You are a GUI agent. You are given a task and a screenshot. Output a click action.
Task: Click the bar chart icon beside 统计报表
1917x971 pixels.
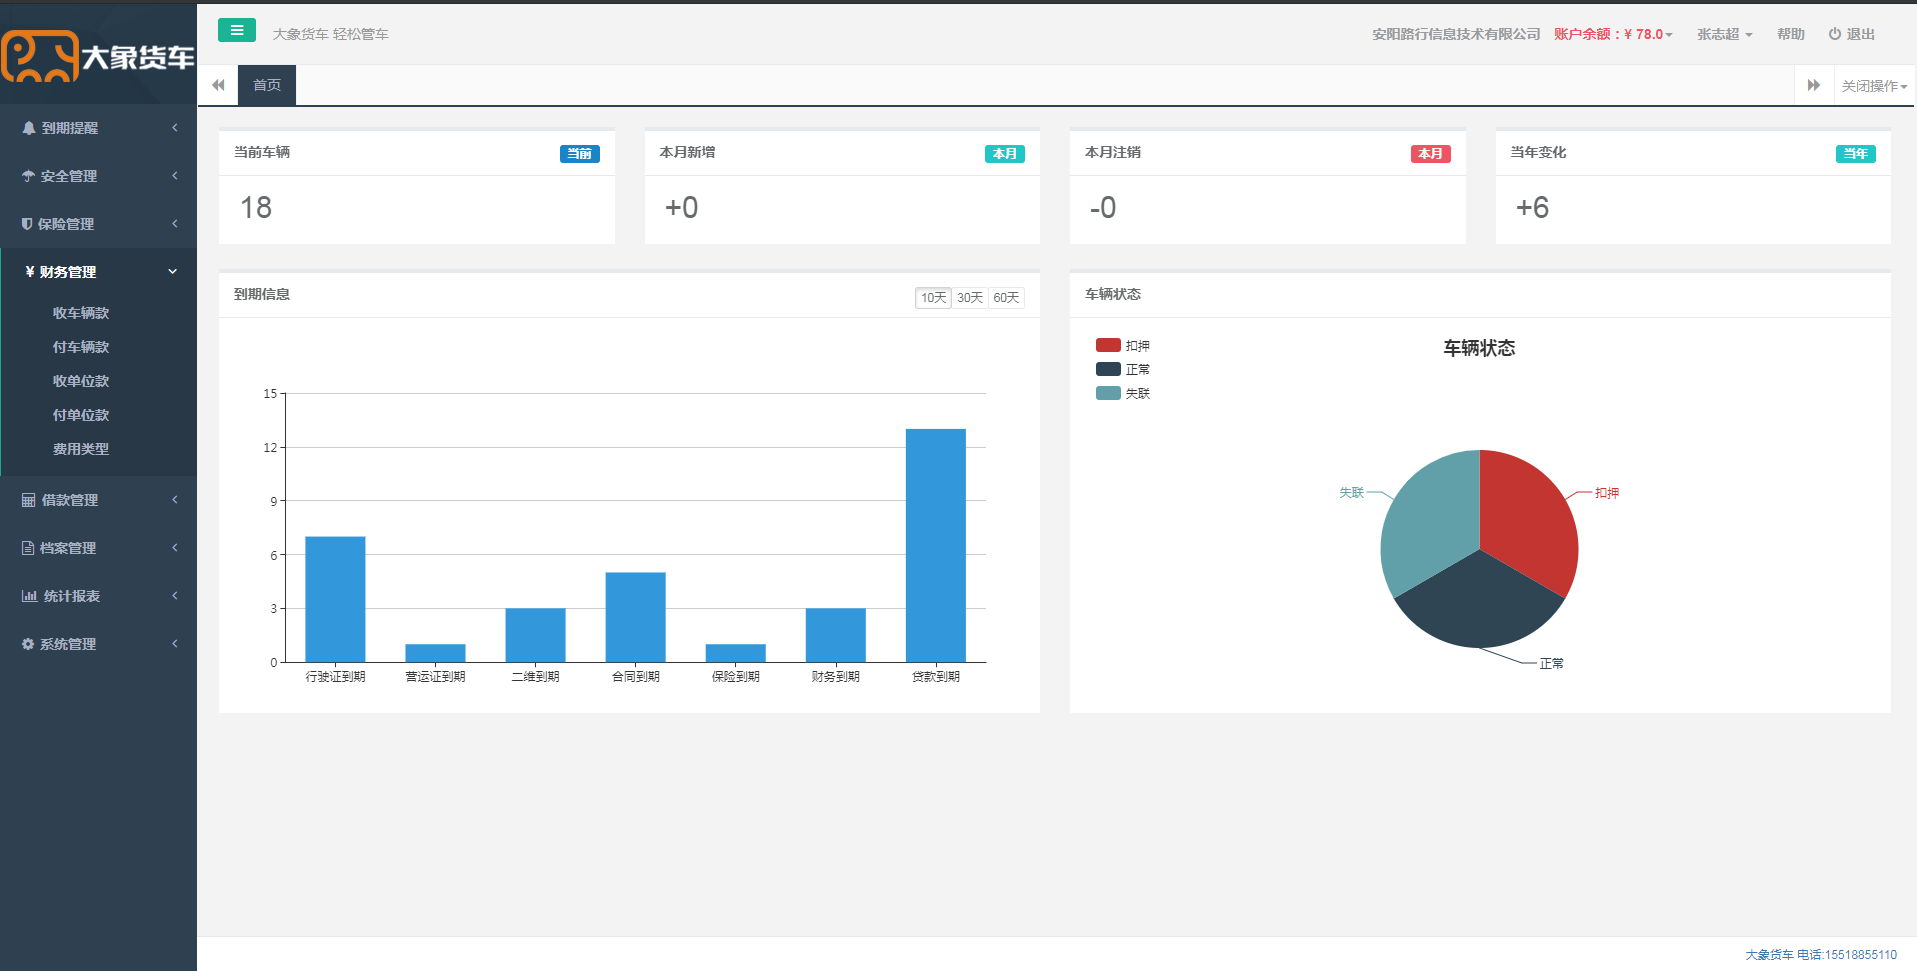pos(29,596)
